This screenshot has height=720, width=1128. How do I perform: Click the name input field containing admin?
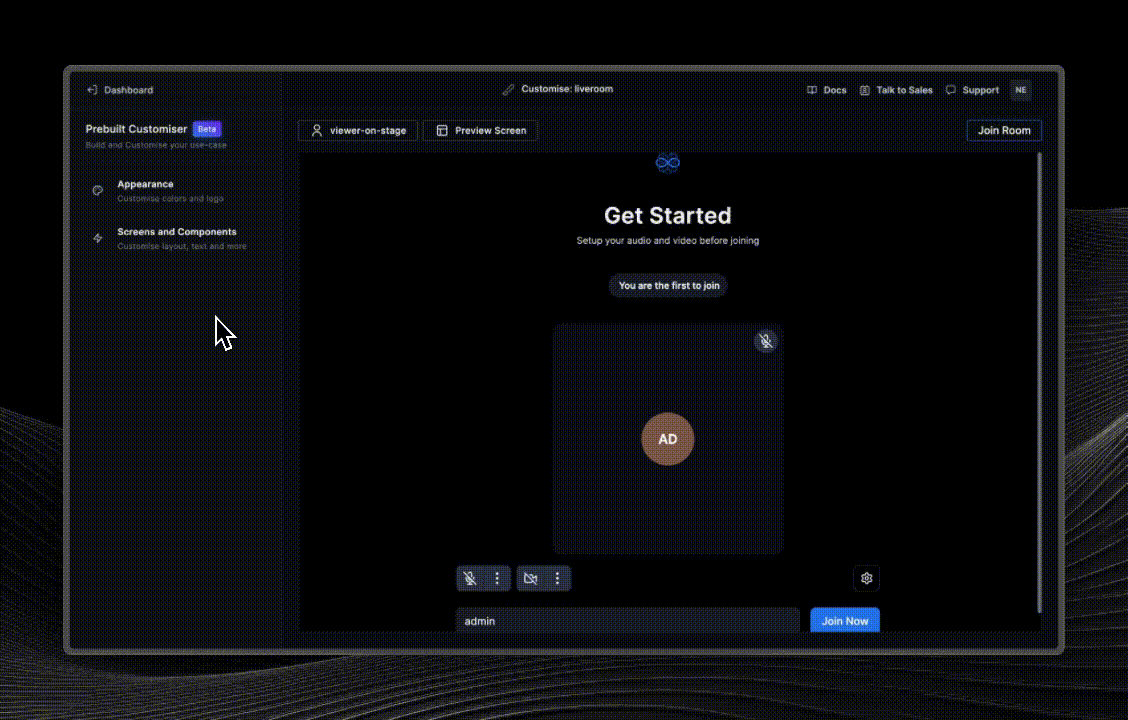[x=627, y=621]
